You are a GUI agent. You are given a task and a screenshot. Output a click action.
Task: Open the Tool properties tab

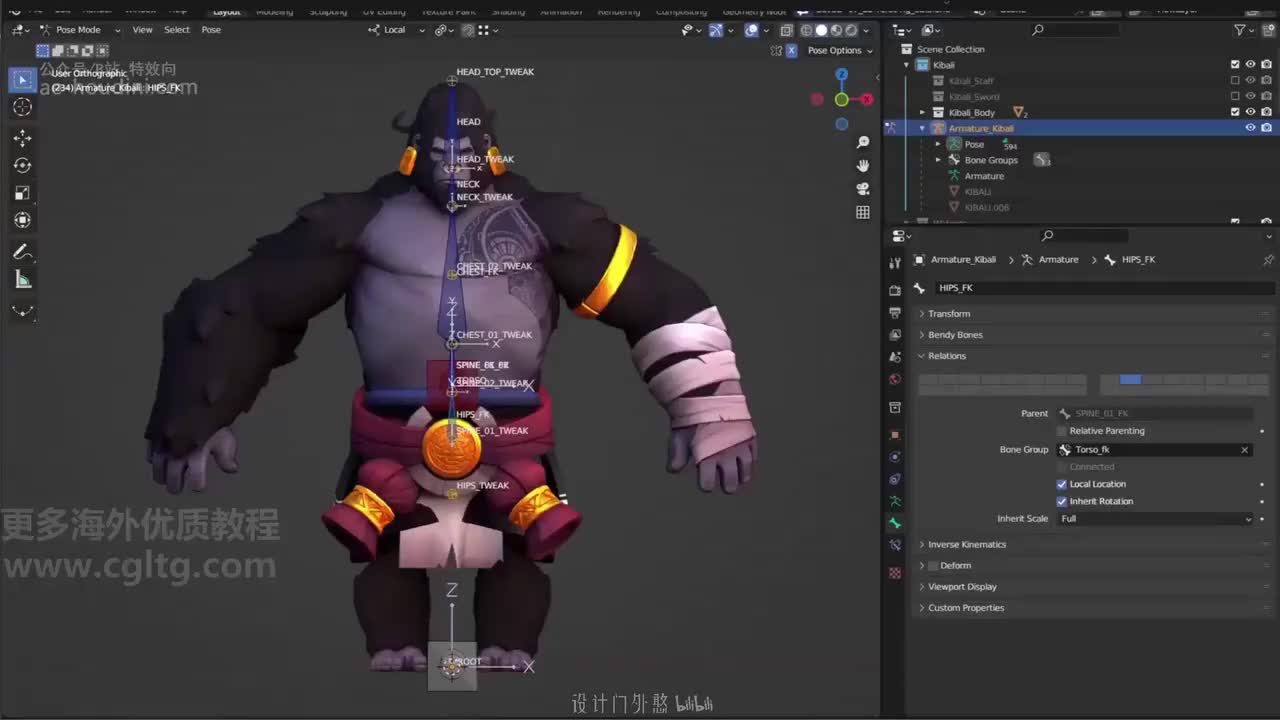[x=895, y=262]
